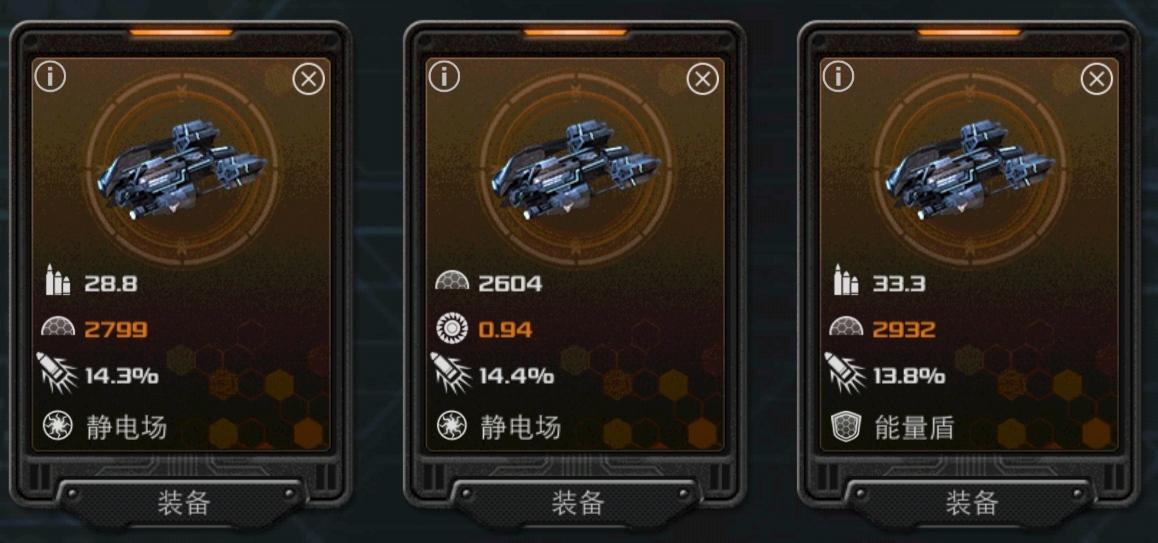Viewport: 1158px width, 543px height.
Task: Click the 静电场 icon on the middle card
Action: pyautogui.click(x=451, y=426)
